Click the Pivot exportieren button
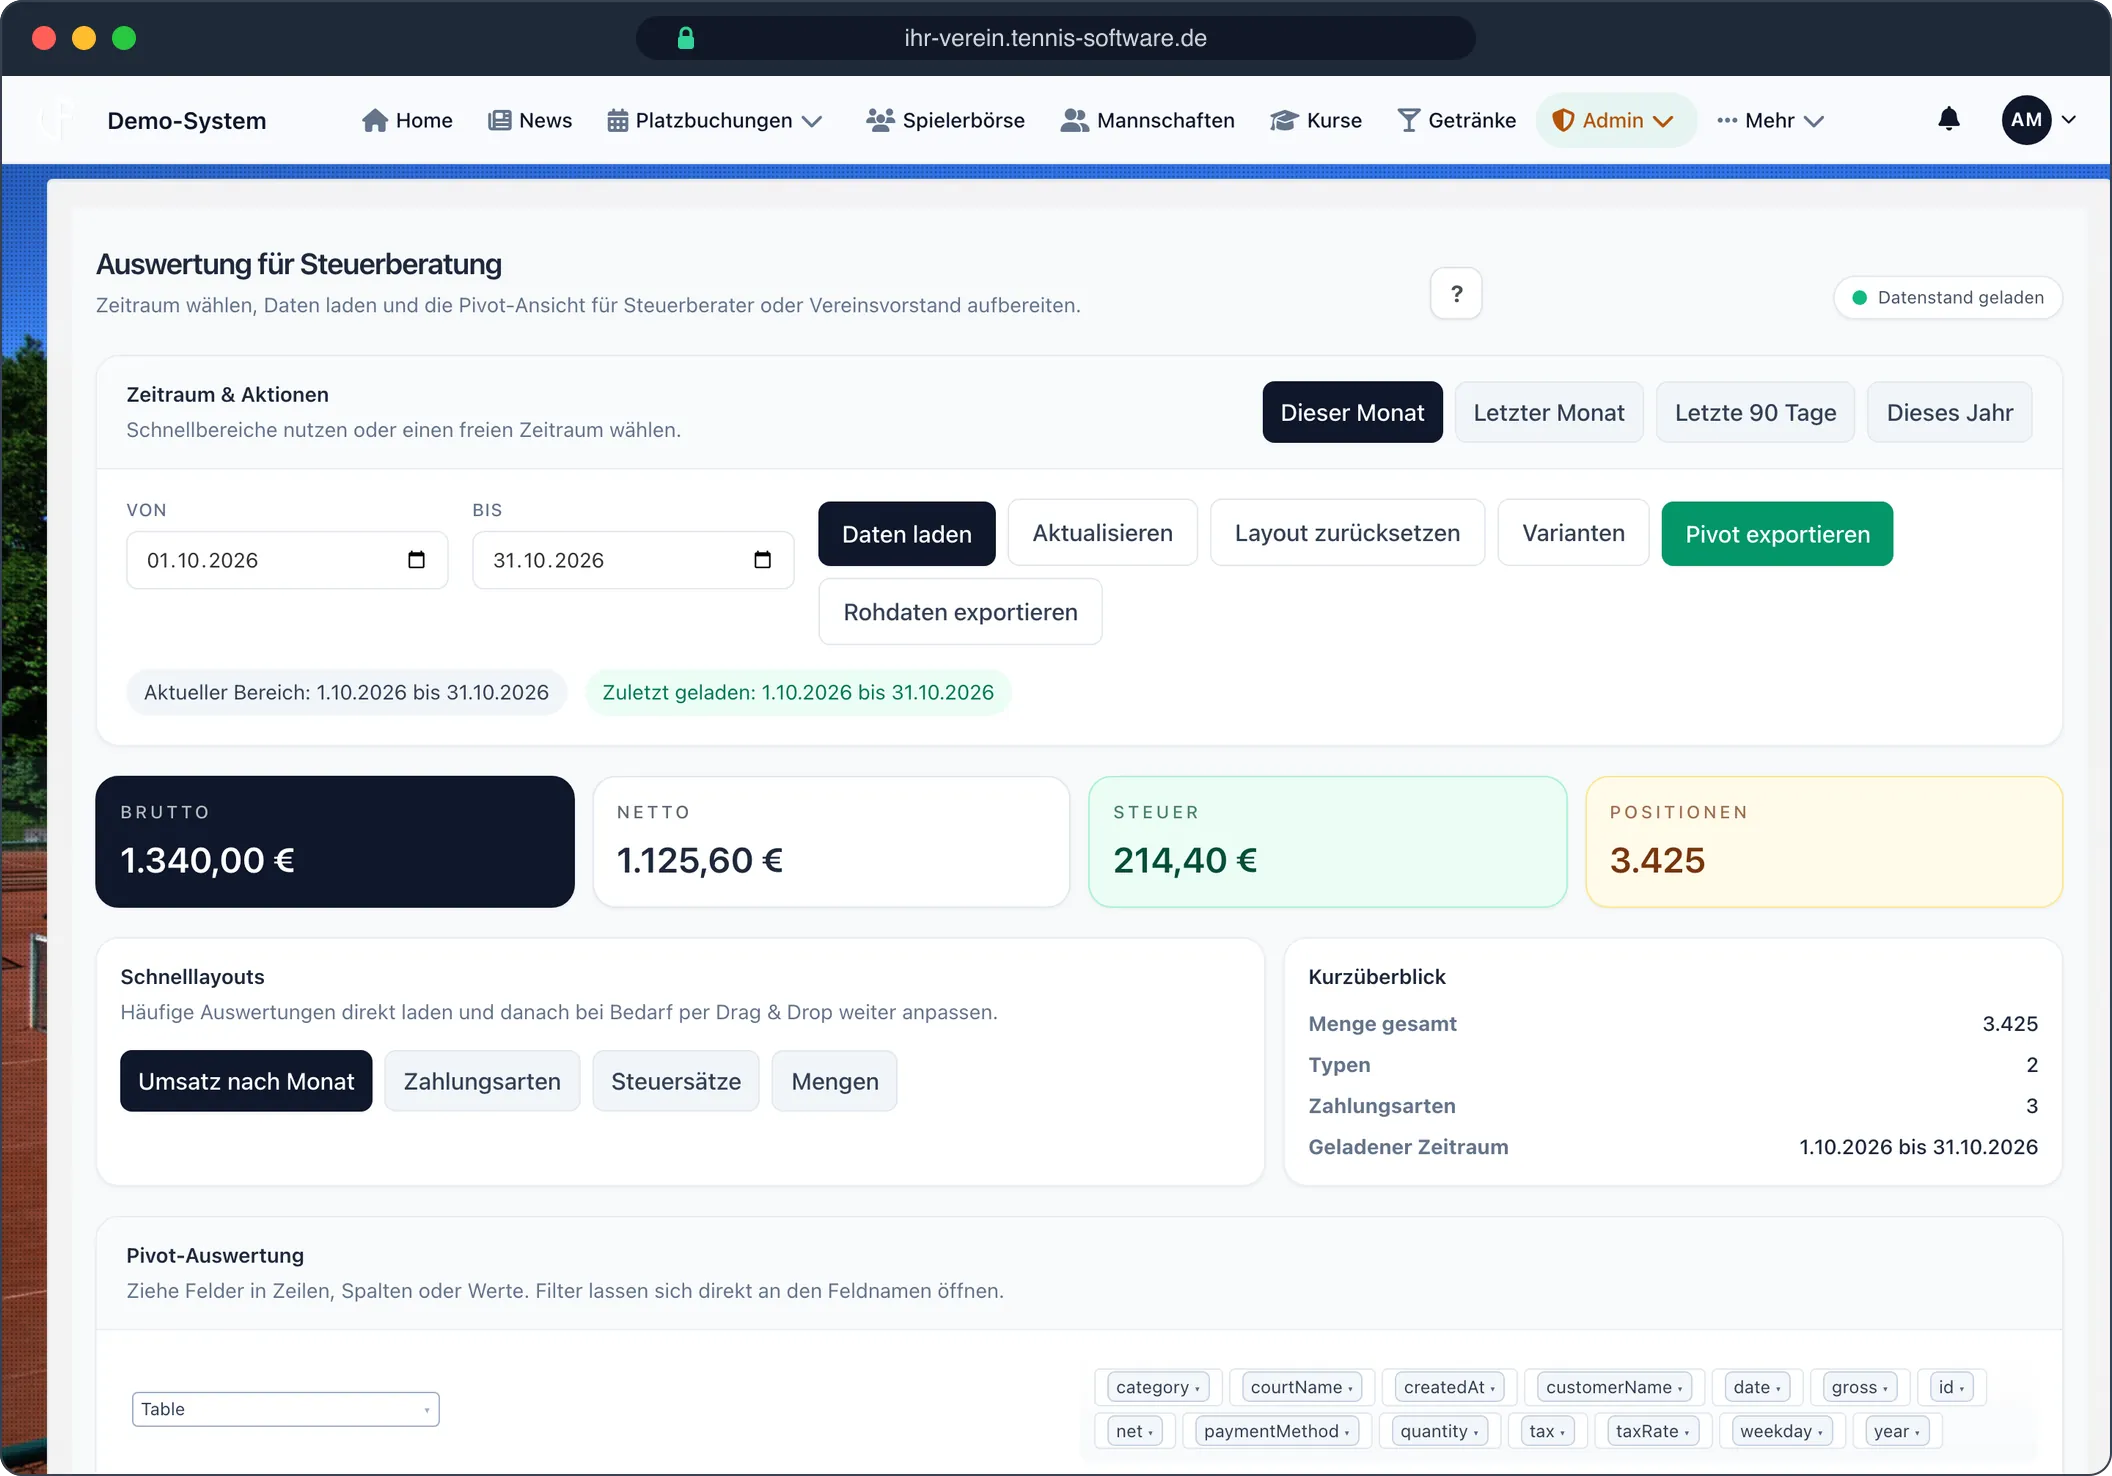The width and height of the screenshot is (2112, 1476). [1777, 534]
